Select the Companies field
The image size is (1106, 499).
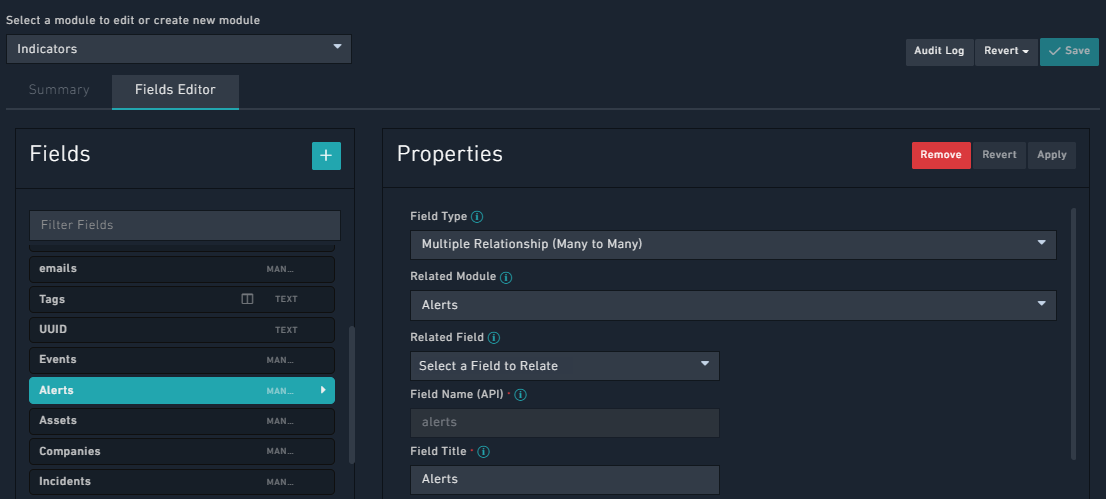pos(182,451)
